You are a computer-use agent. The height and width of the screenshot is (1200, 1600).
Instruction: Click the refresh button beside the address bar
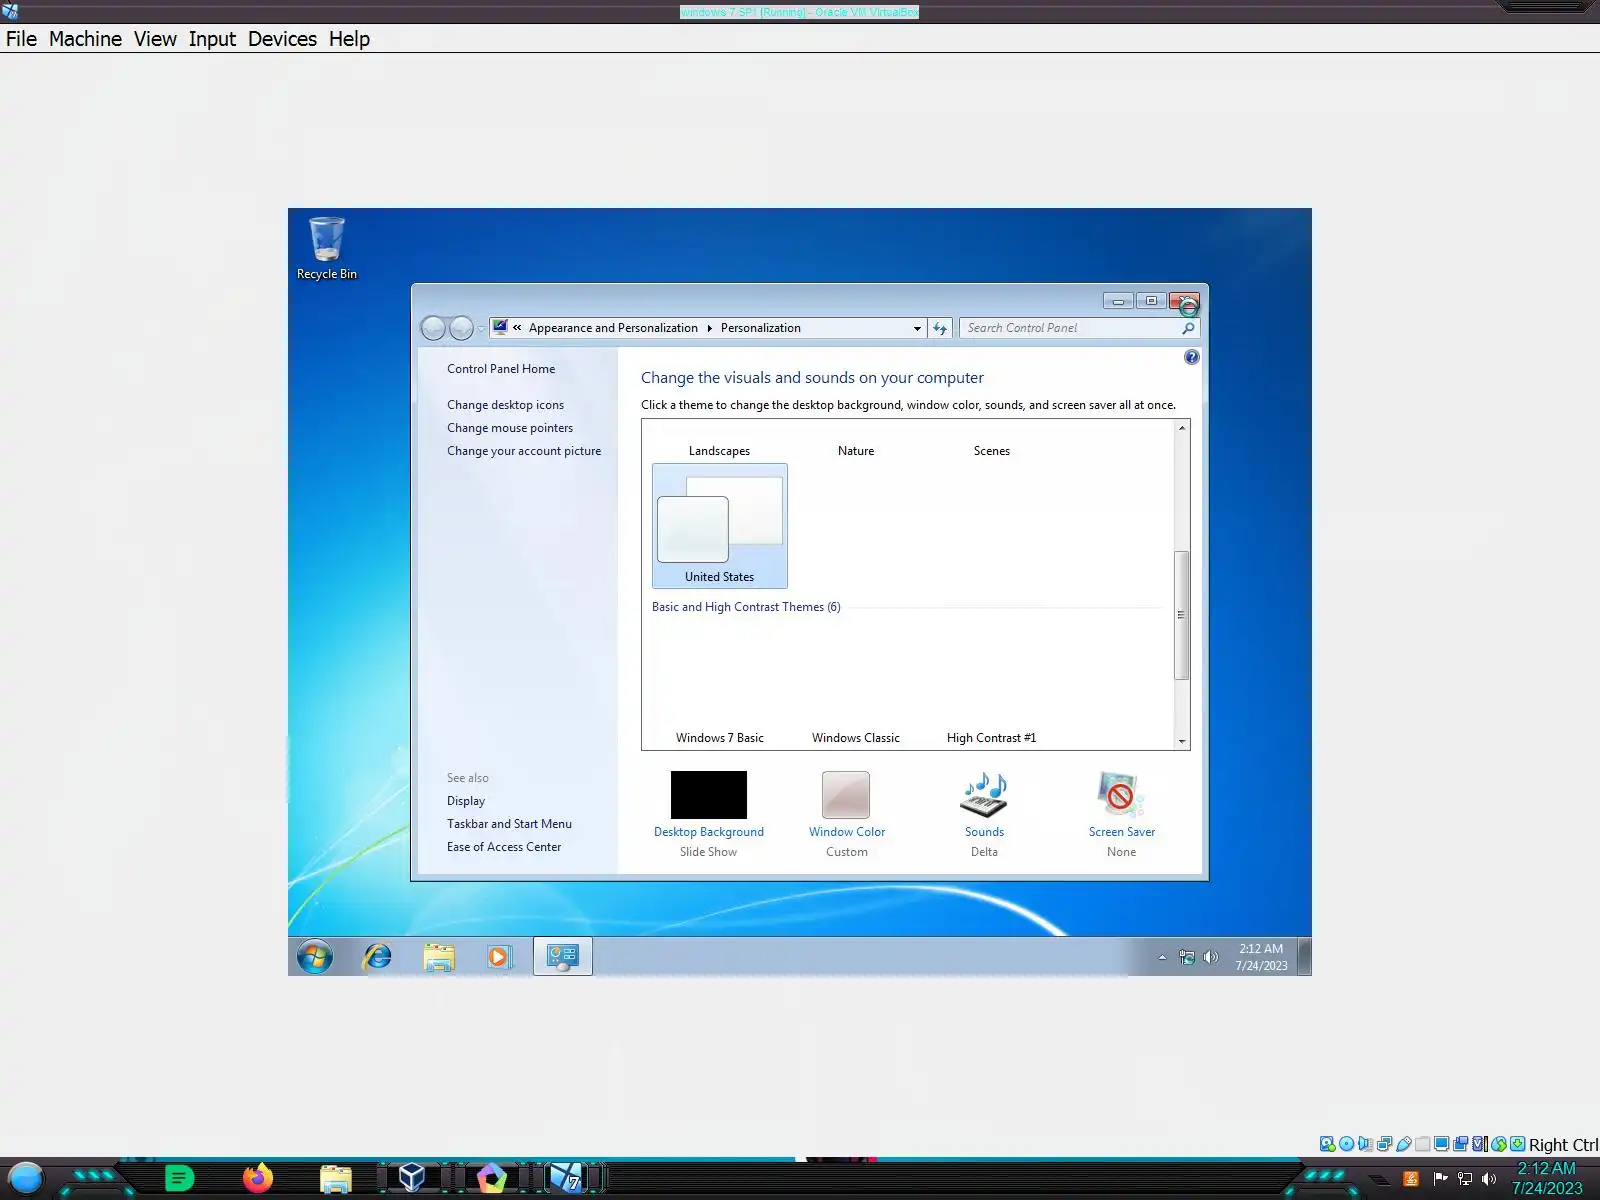coord(940,328)
